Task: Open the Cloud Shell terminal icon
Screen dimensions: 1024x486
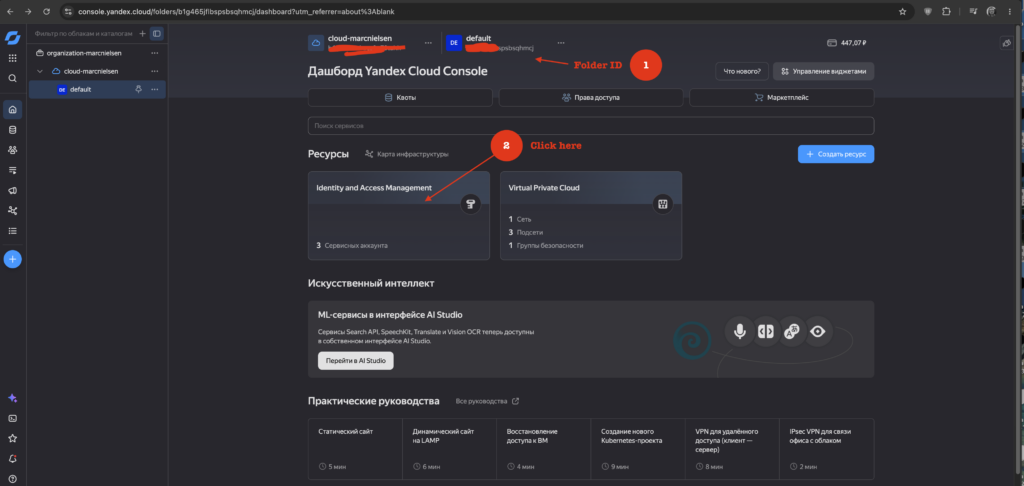Action: (12, 419)
